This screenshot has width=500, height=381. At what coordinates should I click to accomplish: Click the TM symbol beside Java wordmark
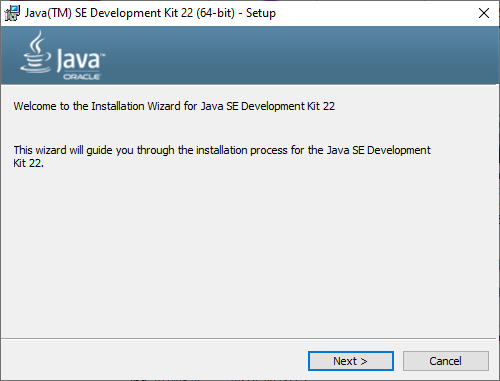pyautogui.click(x=103, y=54)
